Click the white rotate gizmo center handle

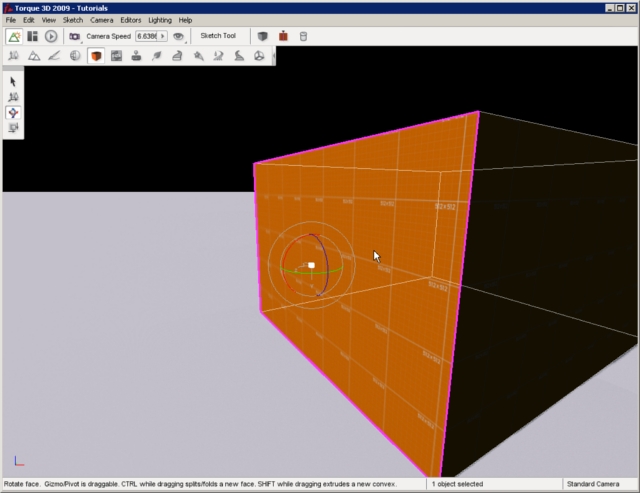[x=312, y=266]
